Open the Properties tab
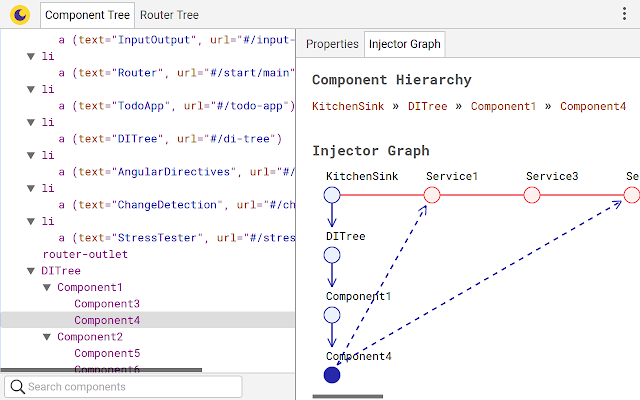The width and height of the screenshot is (640, 400). click(x=332, y=44)
